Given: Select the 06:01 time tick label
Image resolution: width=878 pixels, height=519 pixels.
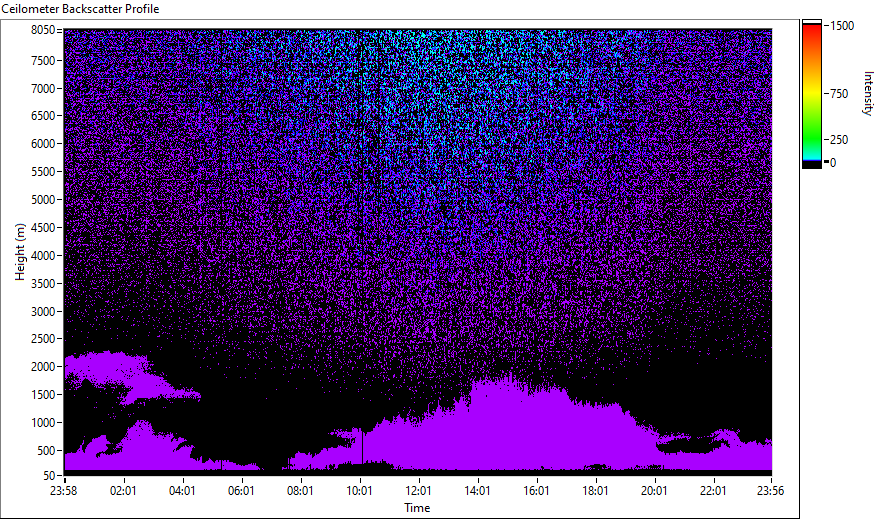Looking at the screenshot, I should click(241, 491).
